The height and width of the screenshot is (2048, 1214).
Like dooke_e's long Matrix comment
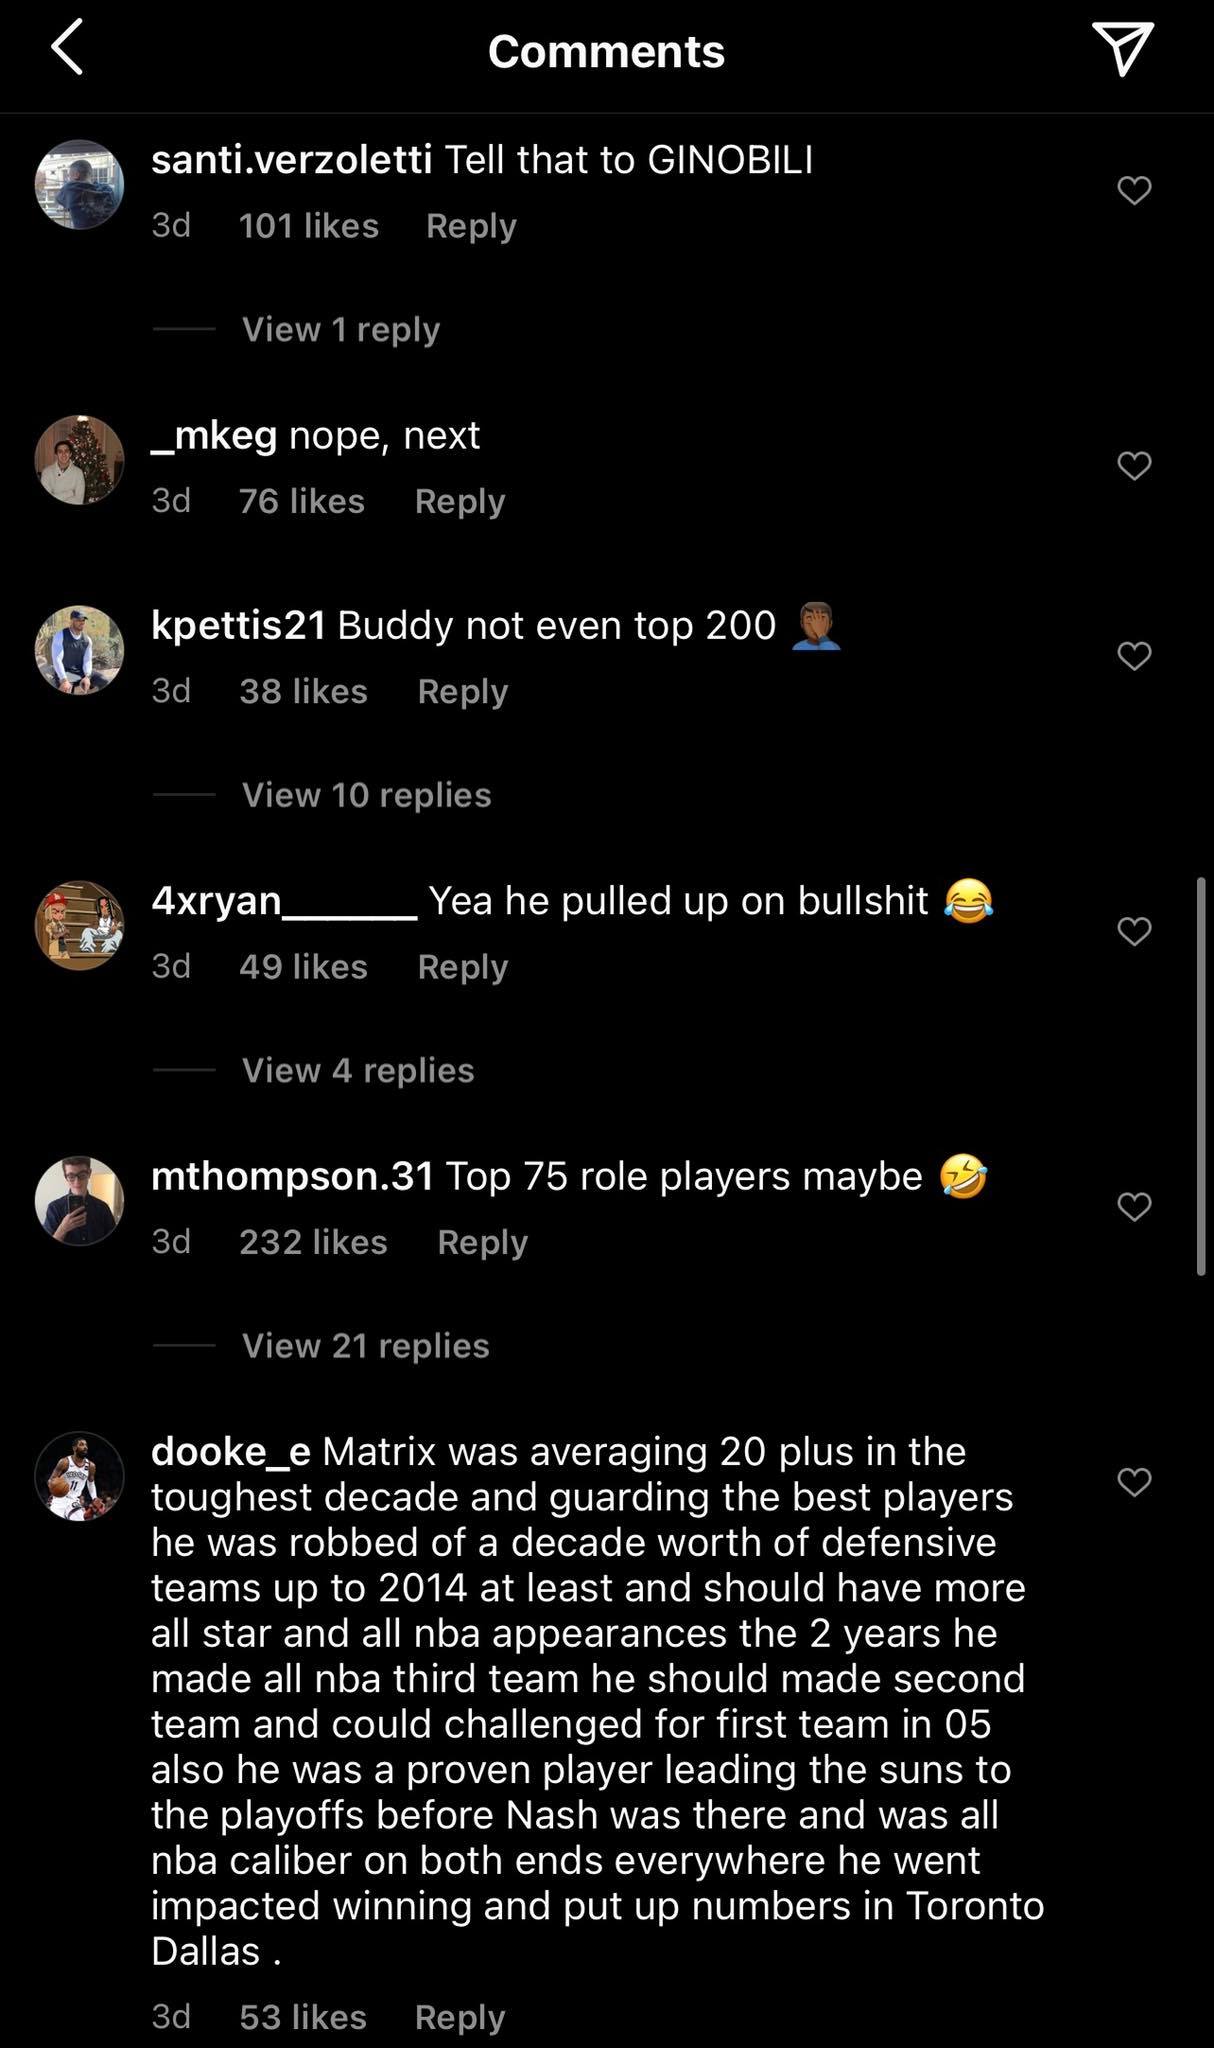pyautogui.click(x=1134, y=1481)
